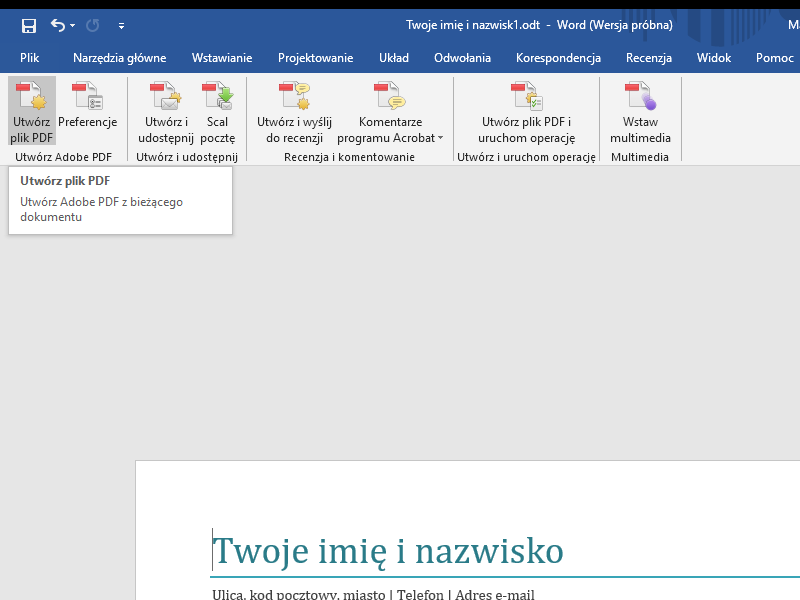This screenshot has height=600, width=800.
Task: Click the address line under the heading
Action: tap(373, 595)
